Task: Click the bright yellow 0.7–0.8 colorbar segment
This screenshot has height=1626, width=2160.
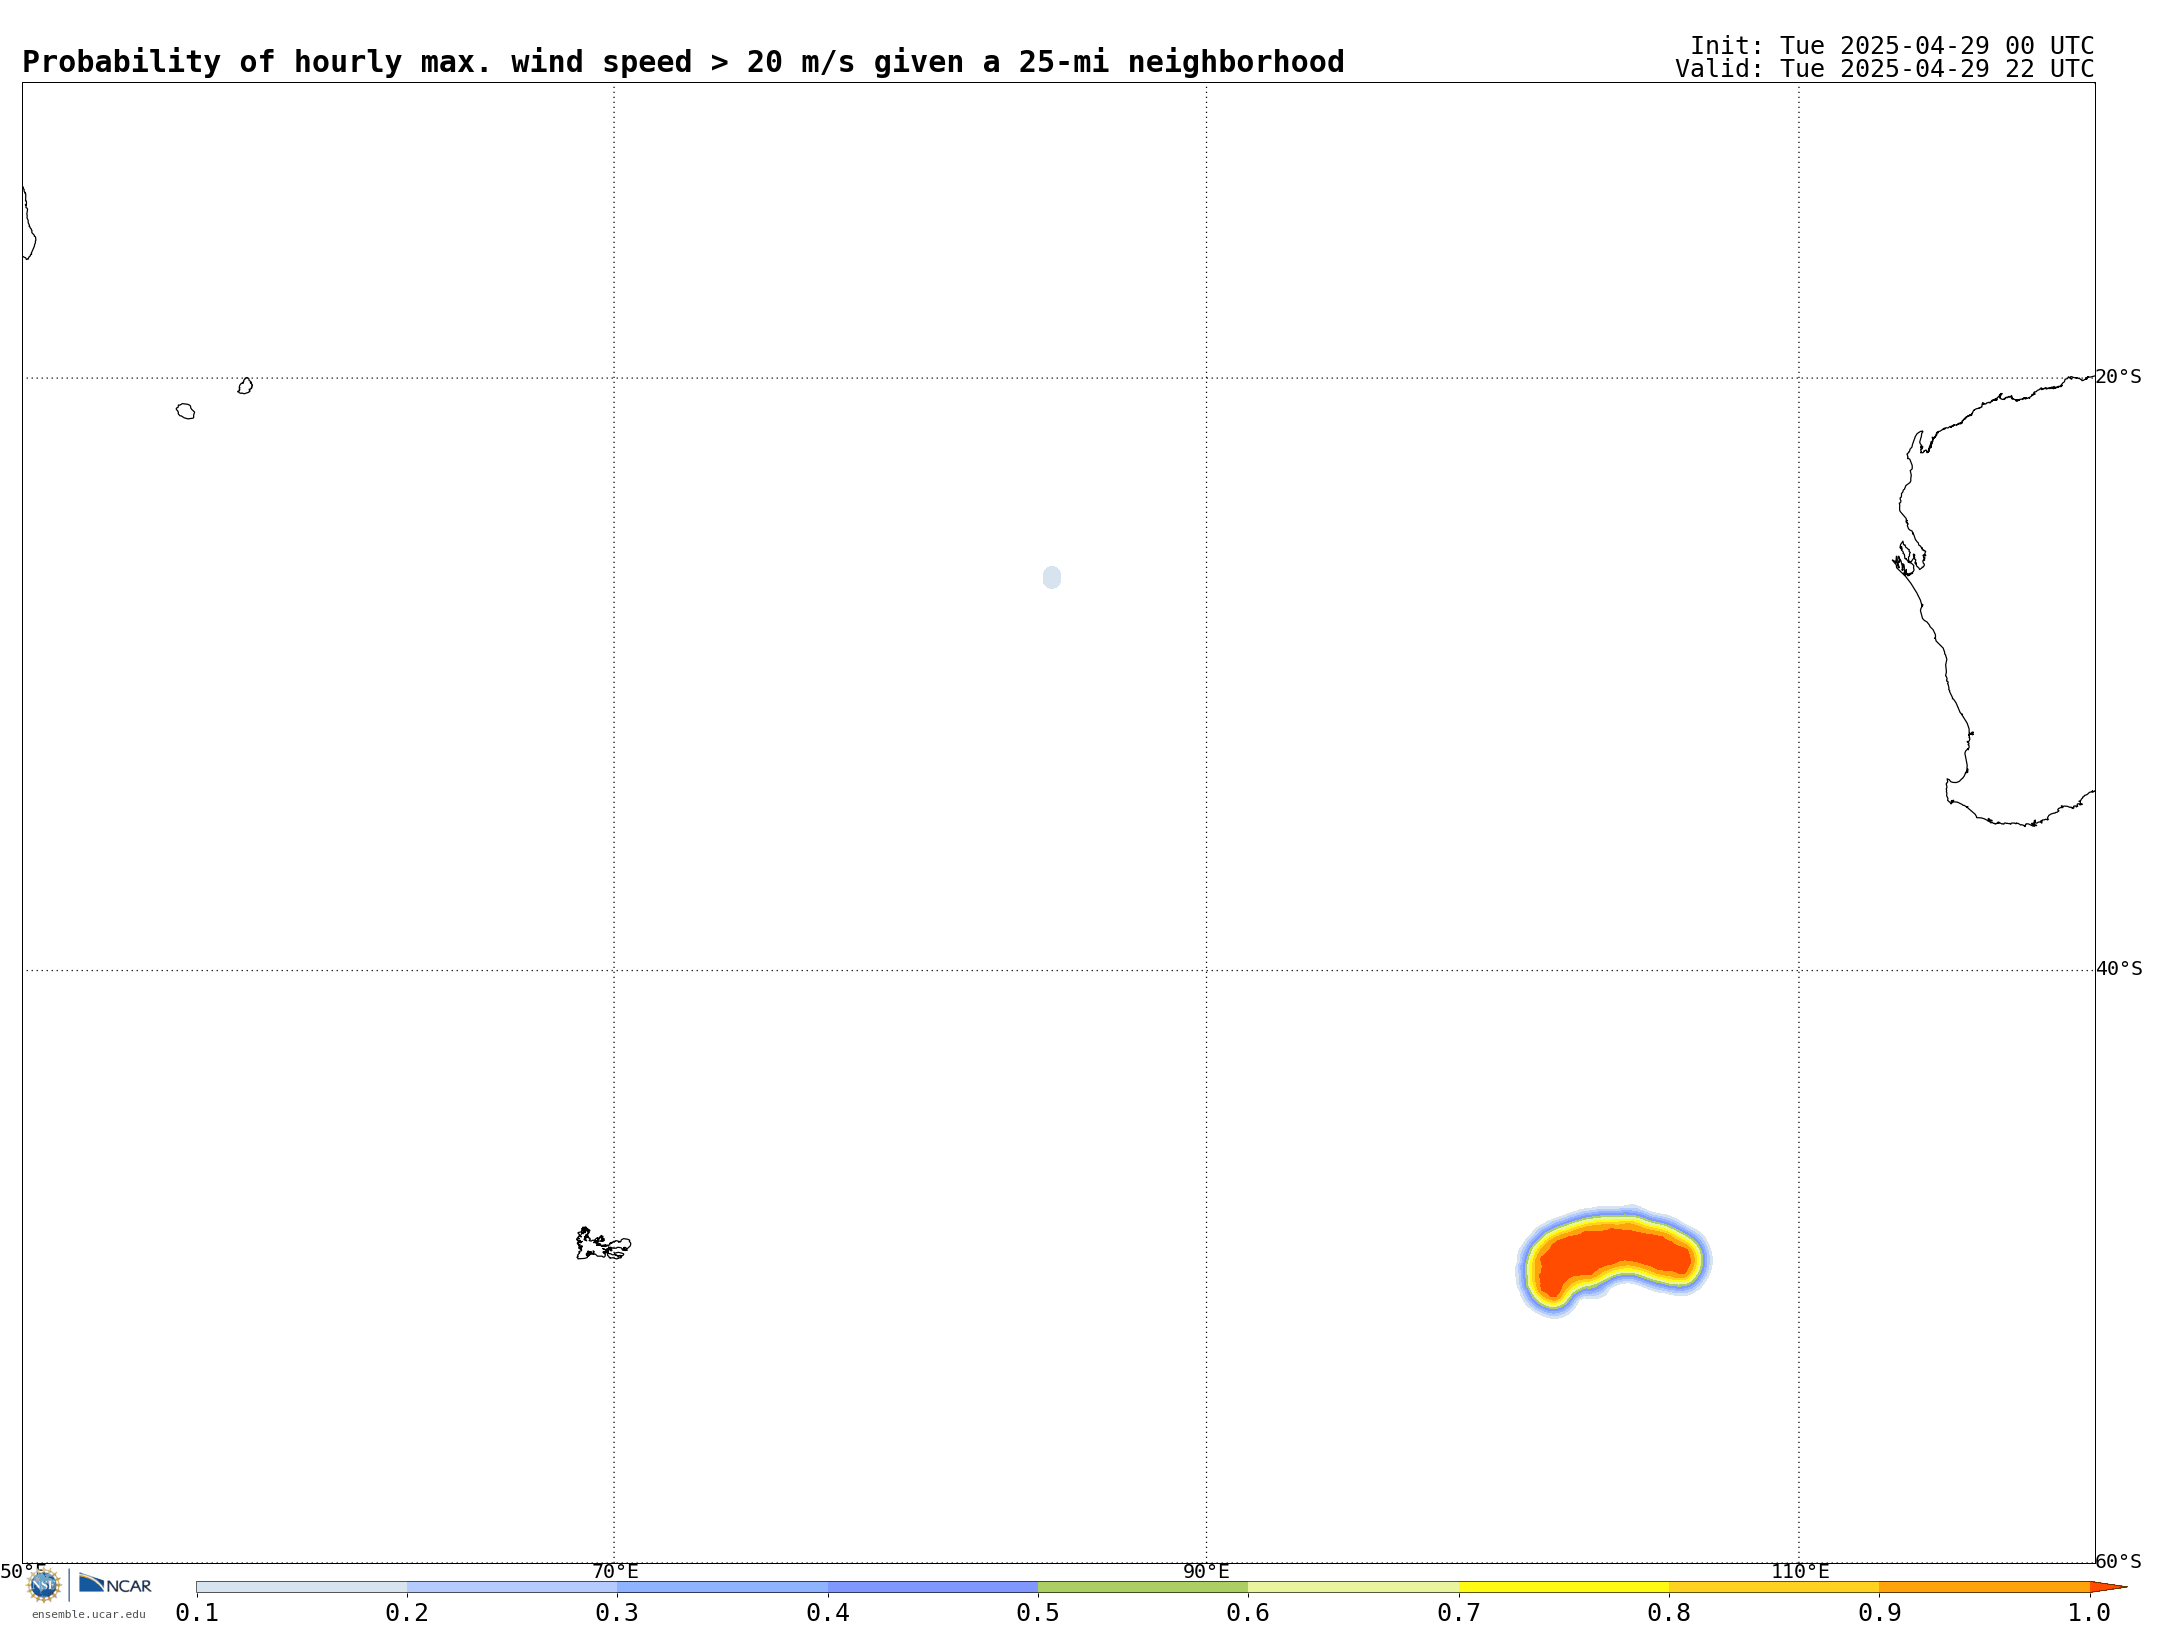Action: tap(1564, 1587)
